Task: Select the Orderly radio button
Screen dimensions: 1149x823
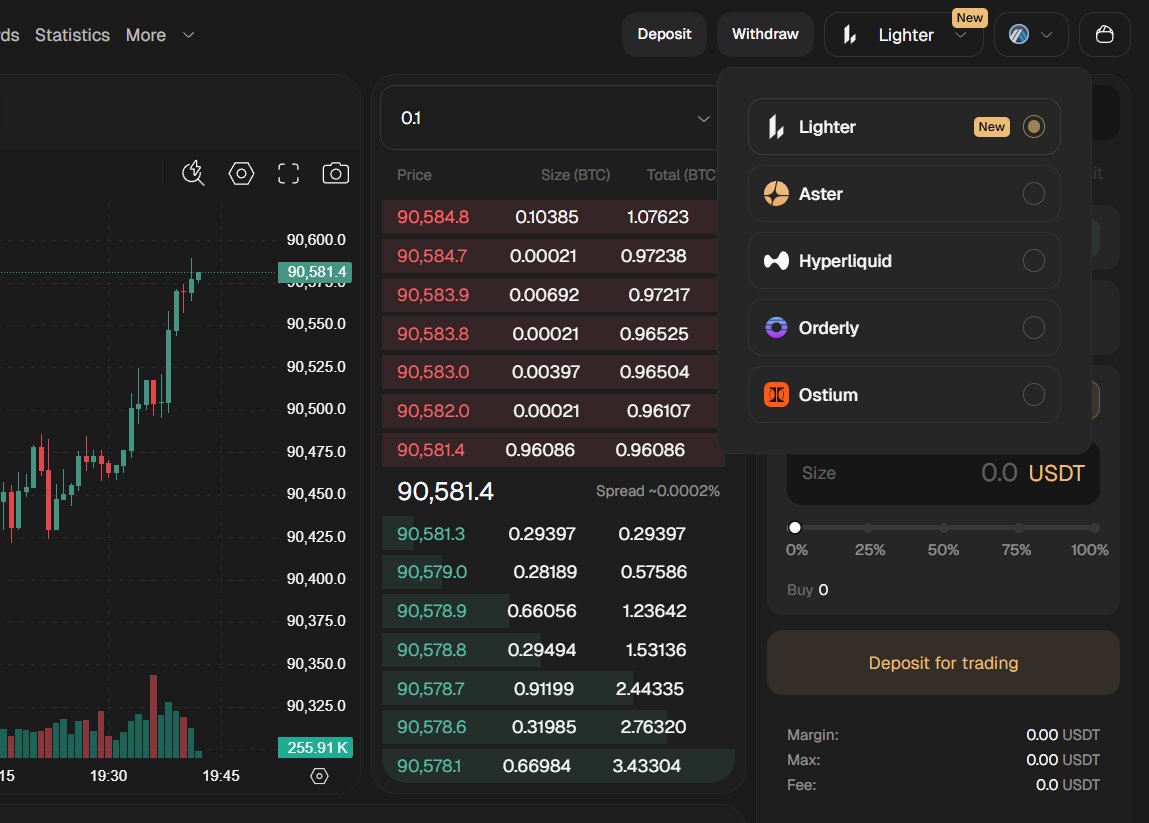Action: pyautogui.click(x=1033, y=328)
